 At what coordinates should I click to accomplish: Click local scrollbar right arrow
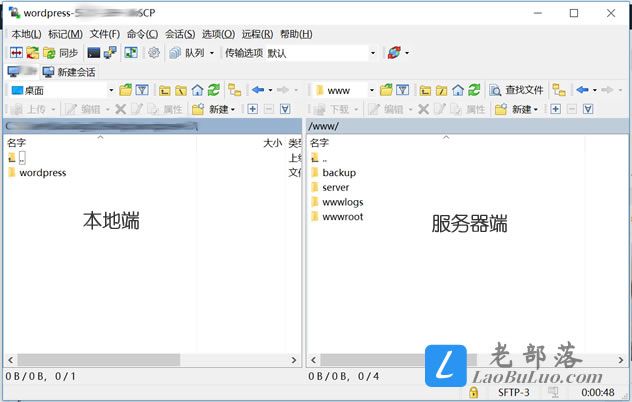pos(293,360)
